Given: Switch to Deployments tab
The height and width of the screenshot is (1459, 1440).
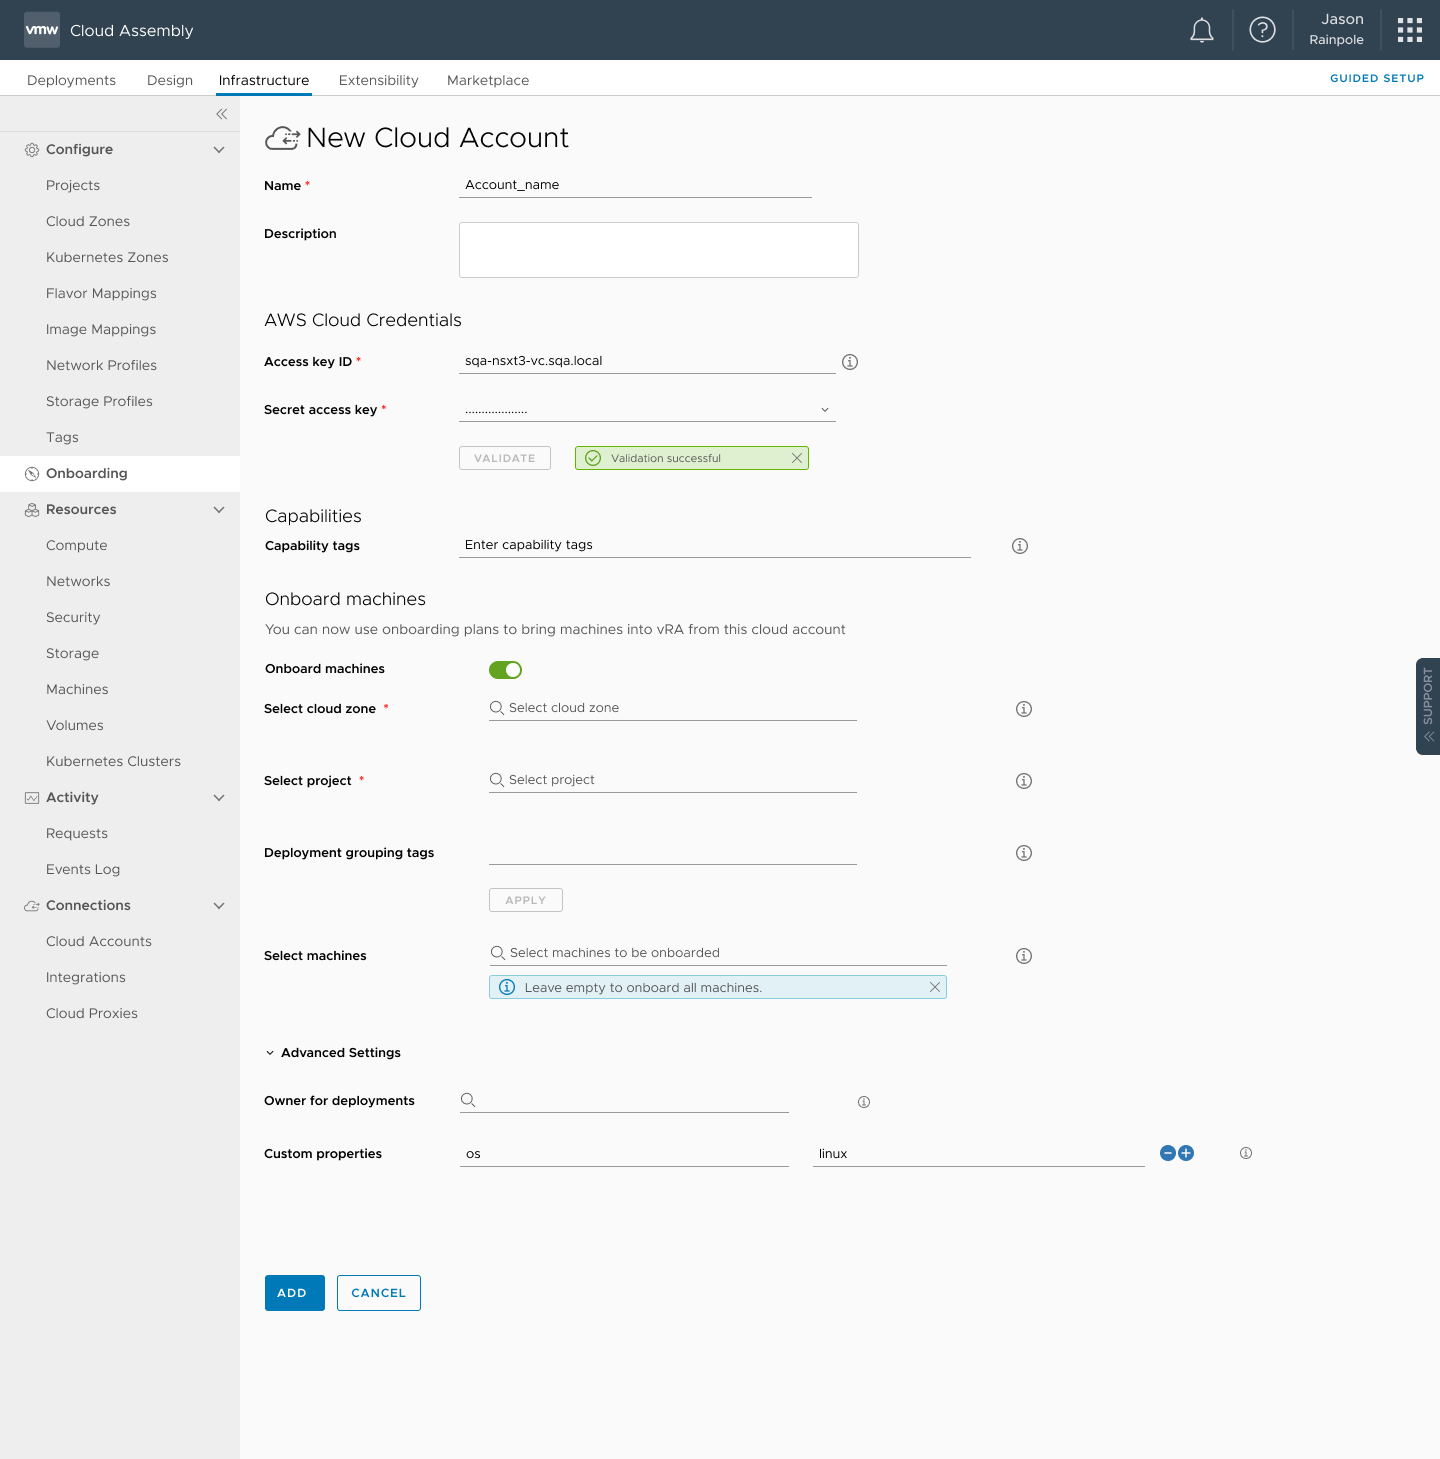Looking at the screenshot, I should click(71, 80).
